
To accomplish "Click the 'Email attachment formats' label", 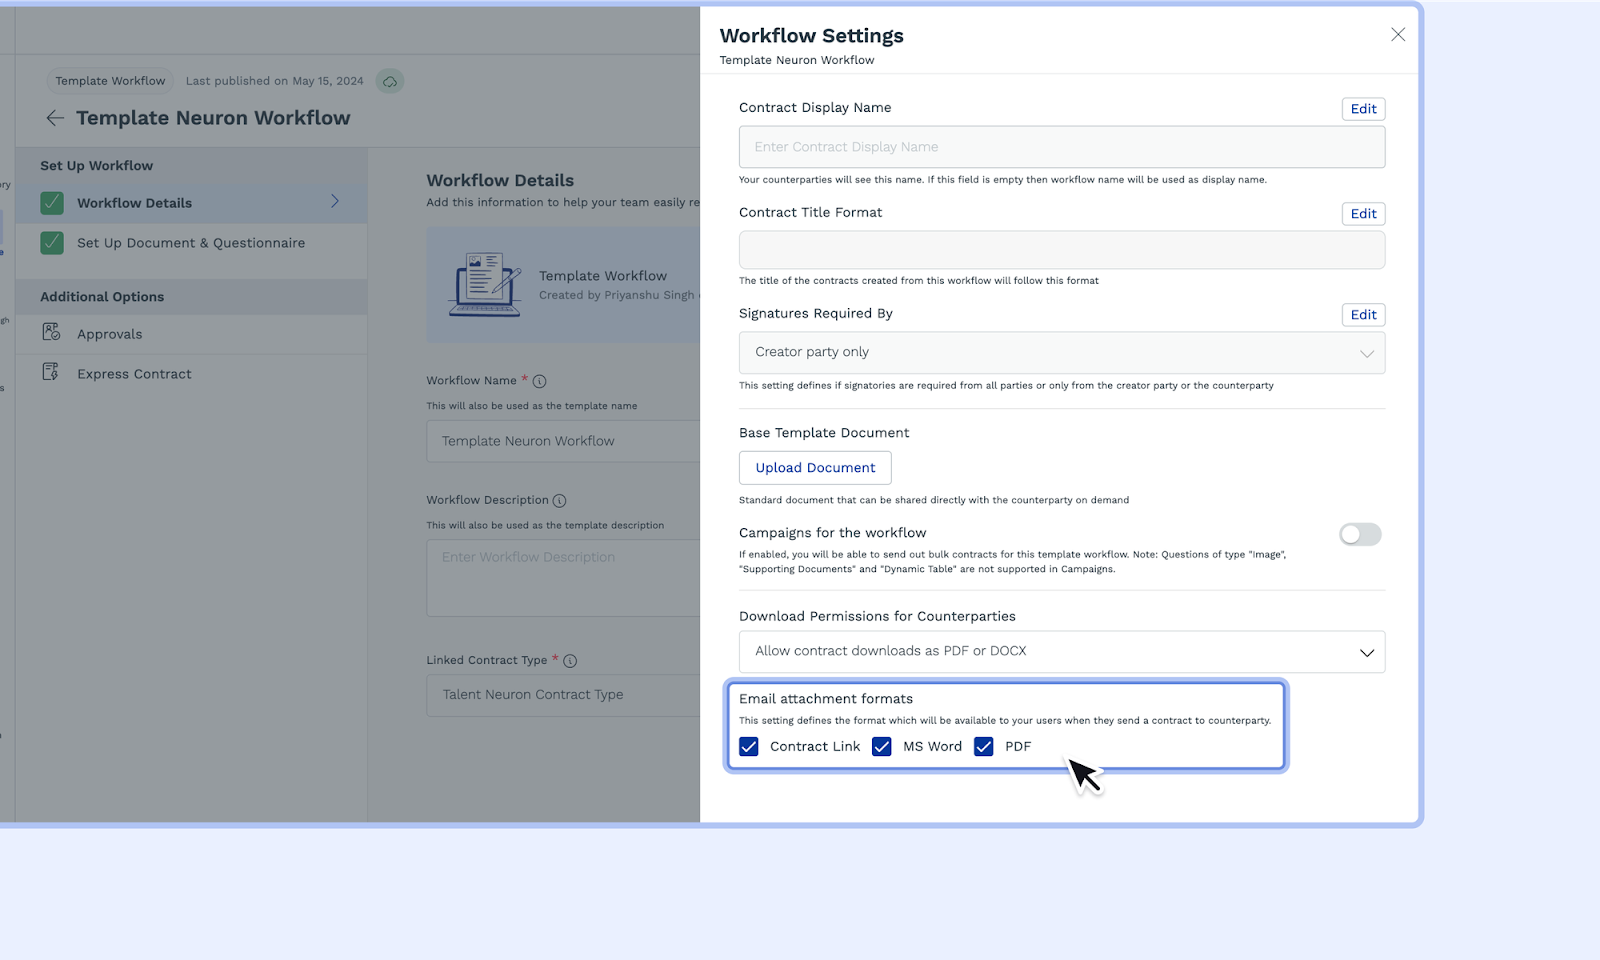I will point(826,699).
